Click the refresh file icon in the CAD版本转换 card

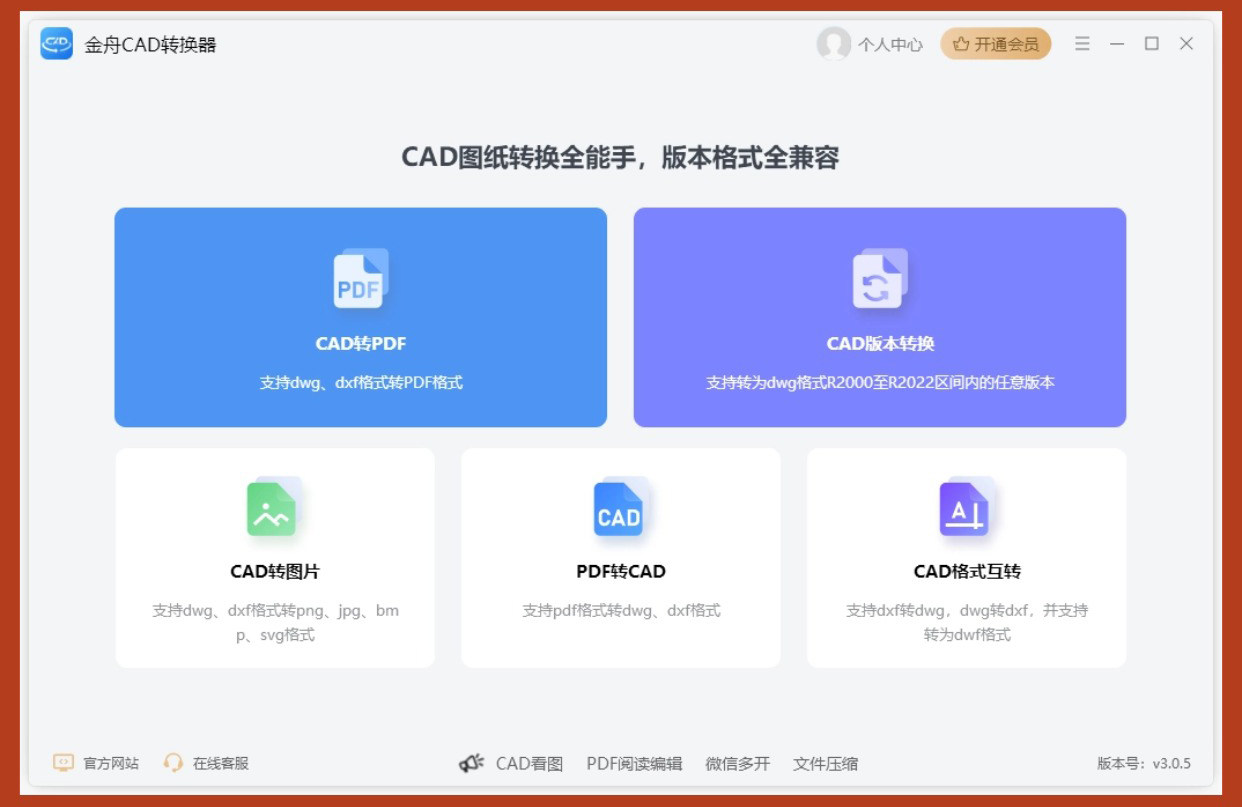(x=879, y=279)
